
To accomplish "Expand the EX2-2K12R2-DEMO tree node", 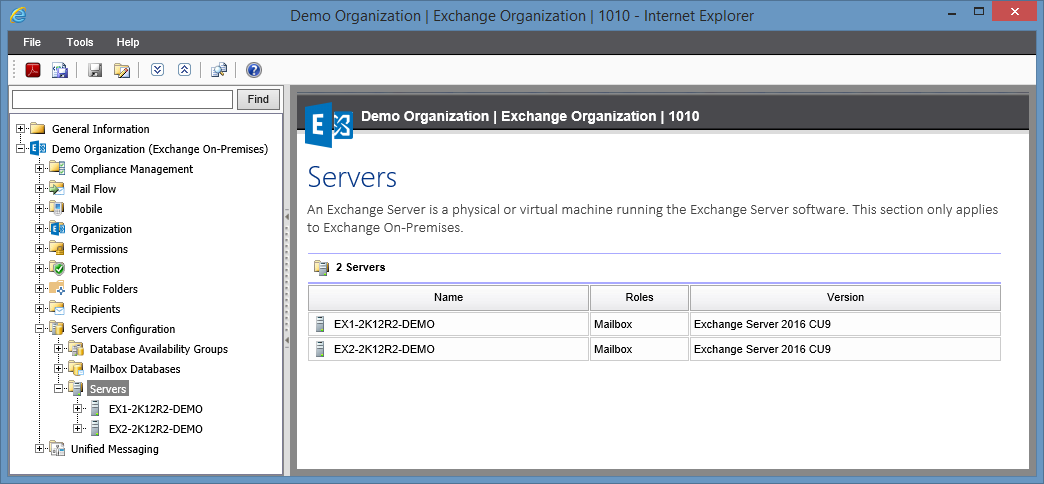I will tap(78, 428).
